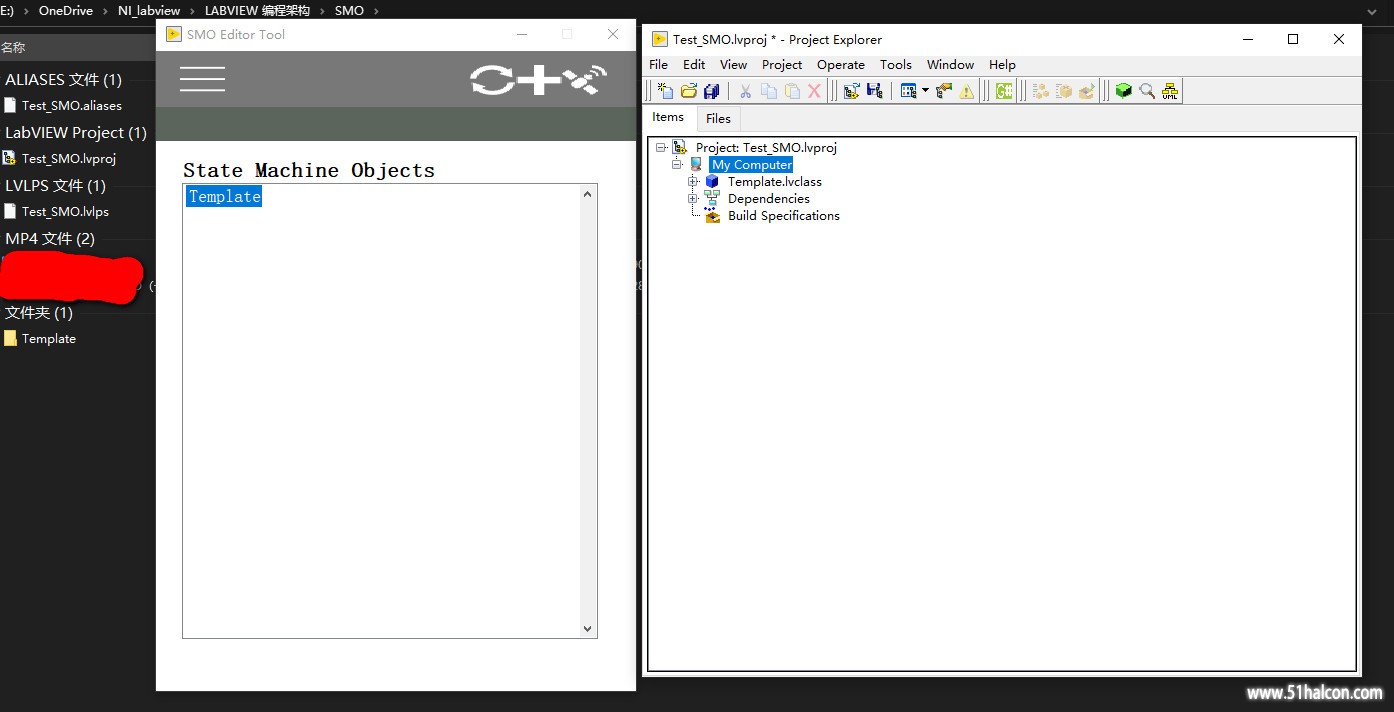This screenshot has width=1394, height=712.
Task: Open the hamburger menu in SMO Editor Tool
Action: (x=202, y=79)
